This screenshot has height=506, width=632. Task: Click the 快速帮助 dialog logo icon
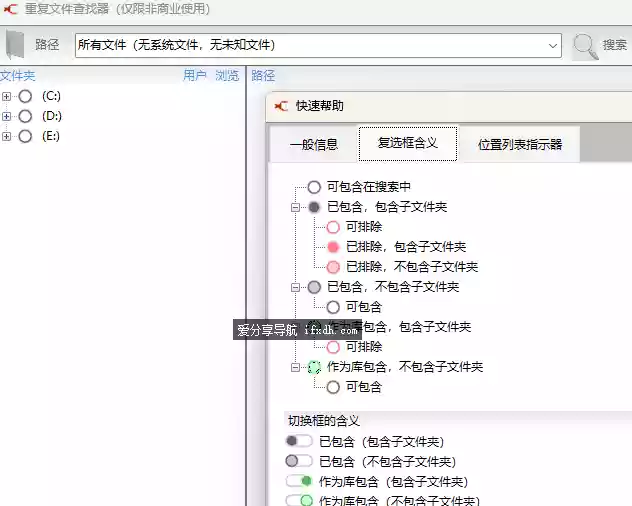point(281,106)
